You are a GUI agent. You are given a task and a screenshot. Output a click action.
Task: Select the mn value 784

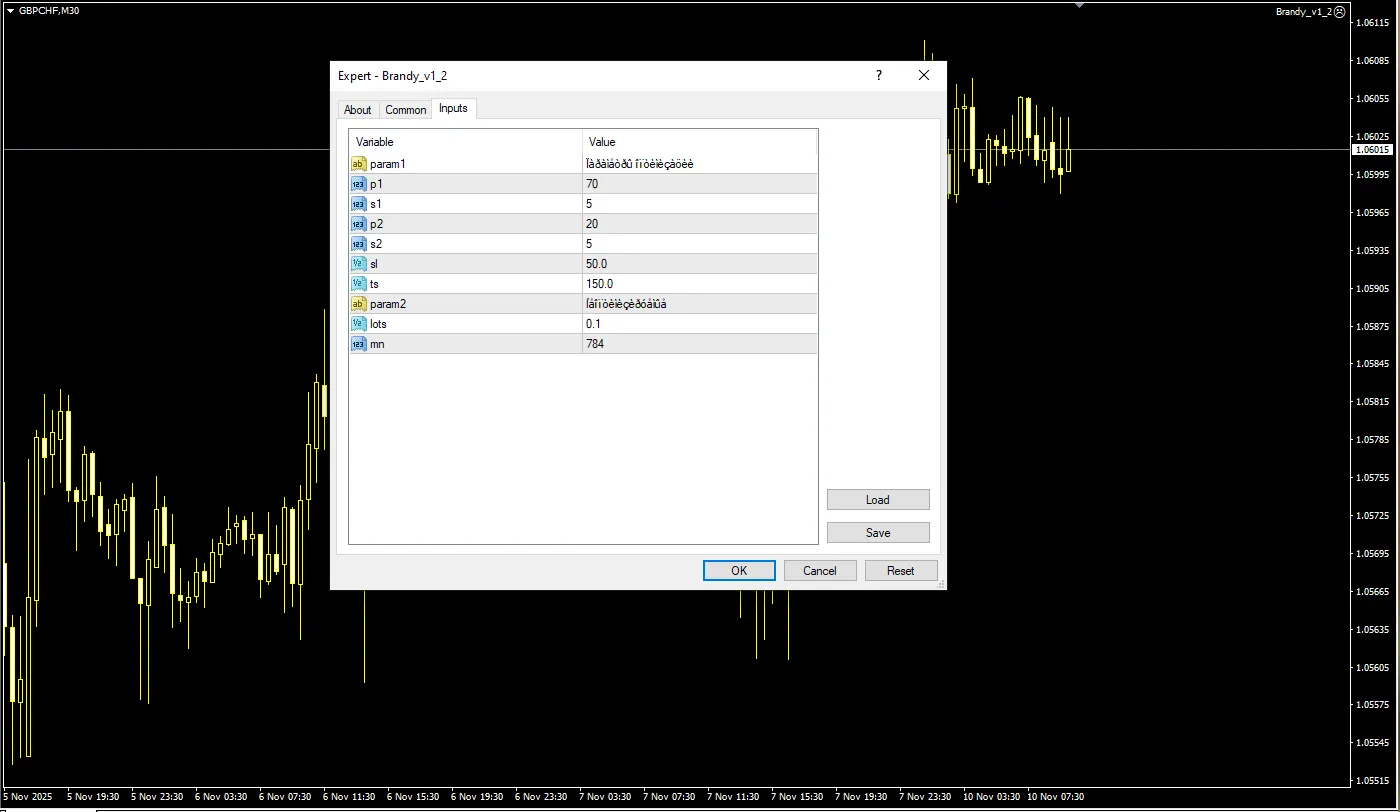(595, 344)
